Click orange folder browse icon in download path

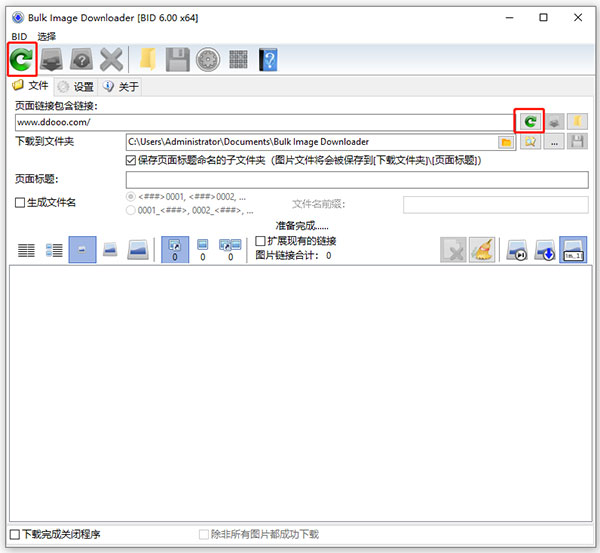(506, 142)
